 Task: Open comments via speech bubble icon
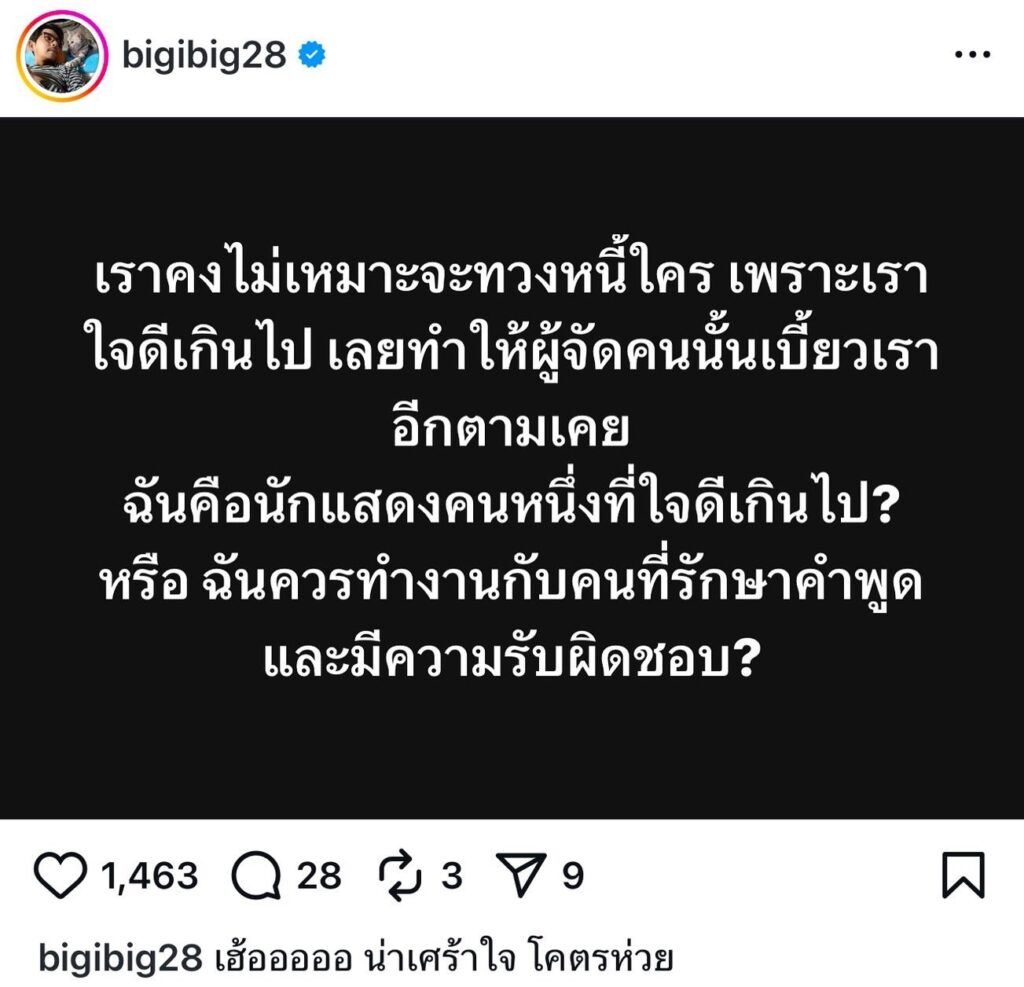pyautogui.click(x=257, y=876)
